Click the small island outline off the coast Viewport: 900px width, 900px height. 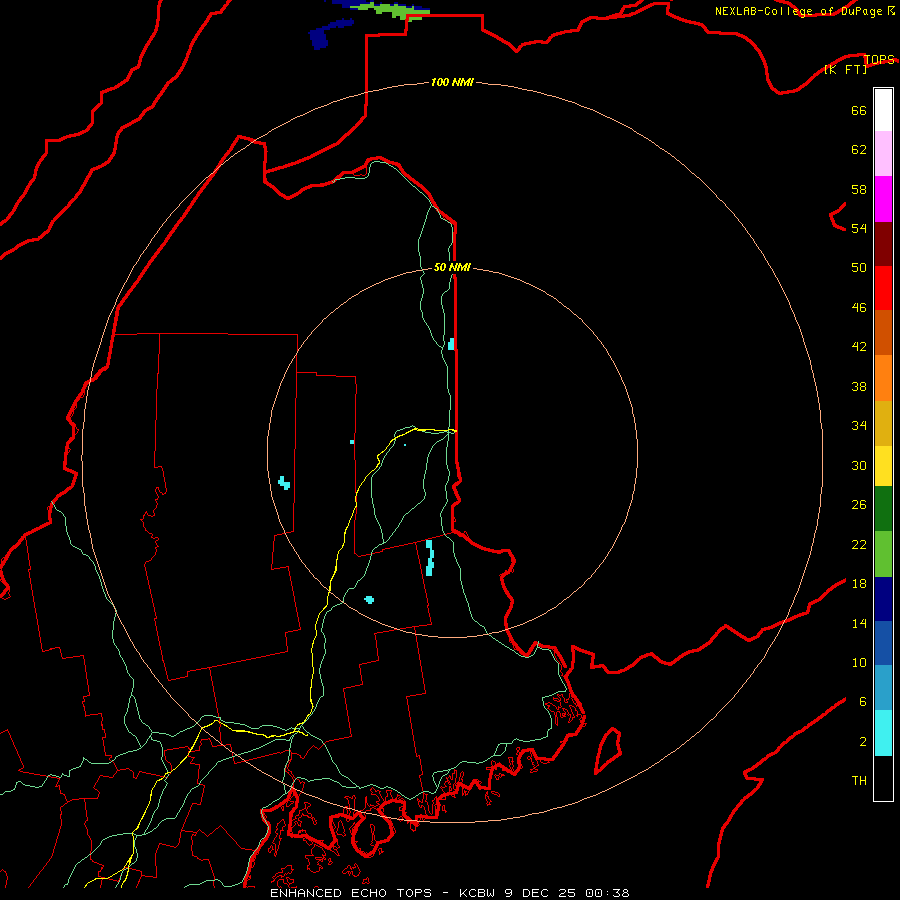[608, 749]
